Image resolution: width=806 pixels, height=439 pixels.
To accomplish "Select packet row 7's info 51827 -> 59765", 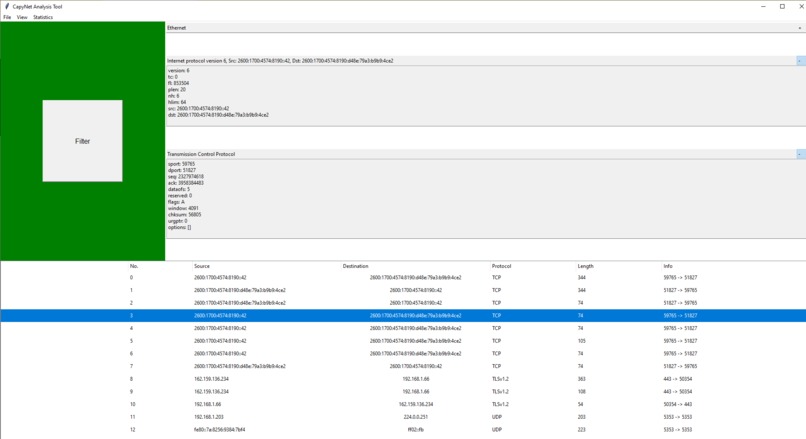I will [680, 367].
